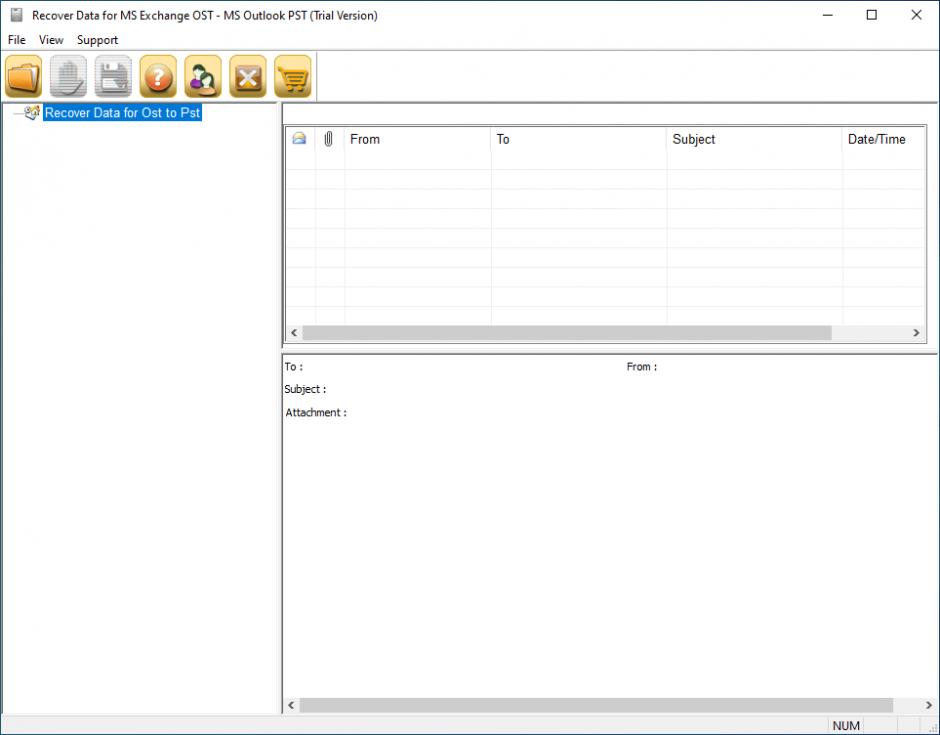Select 'Recover Data for Ost to Pst' tree node
Screen dimensions: 940x735
pos(122,113)
